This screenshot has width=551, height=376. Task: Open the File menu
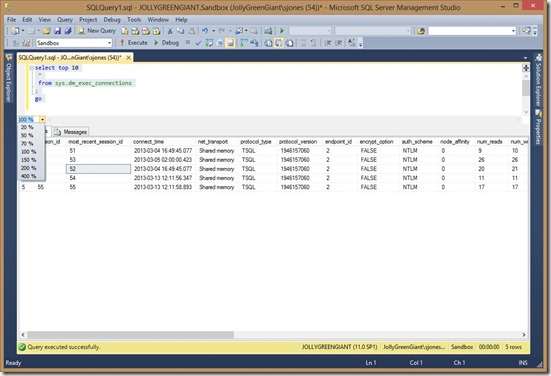[x=11, y=20]
